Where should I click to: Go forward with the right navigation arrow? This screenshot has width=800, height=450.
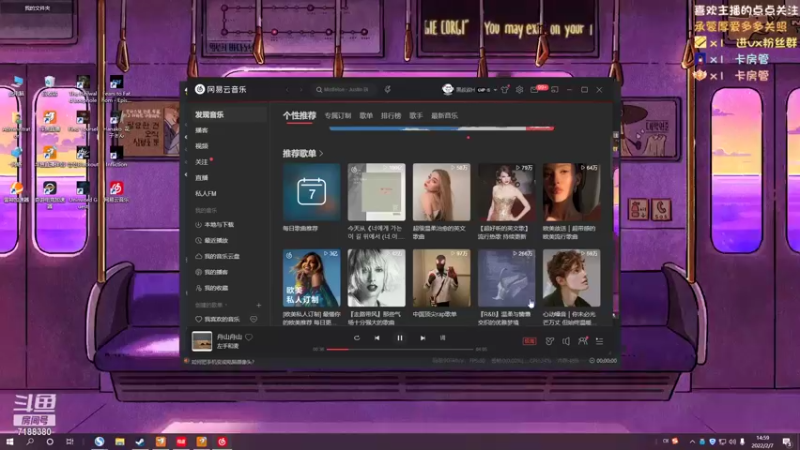301,90
